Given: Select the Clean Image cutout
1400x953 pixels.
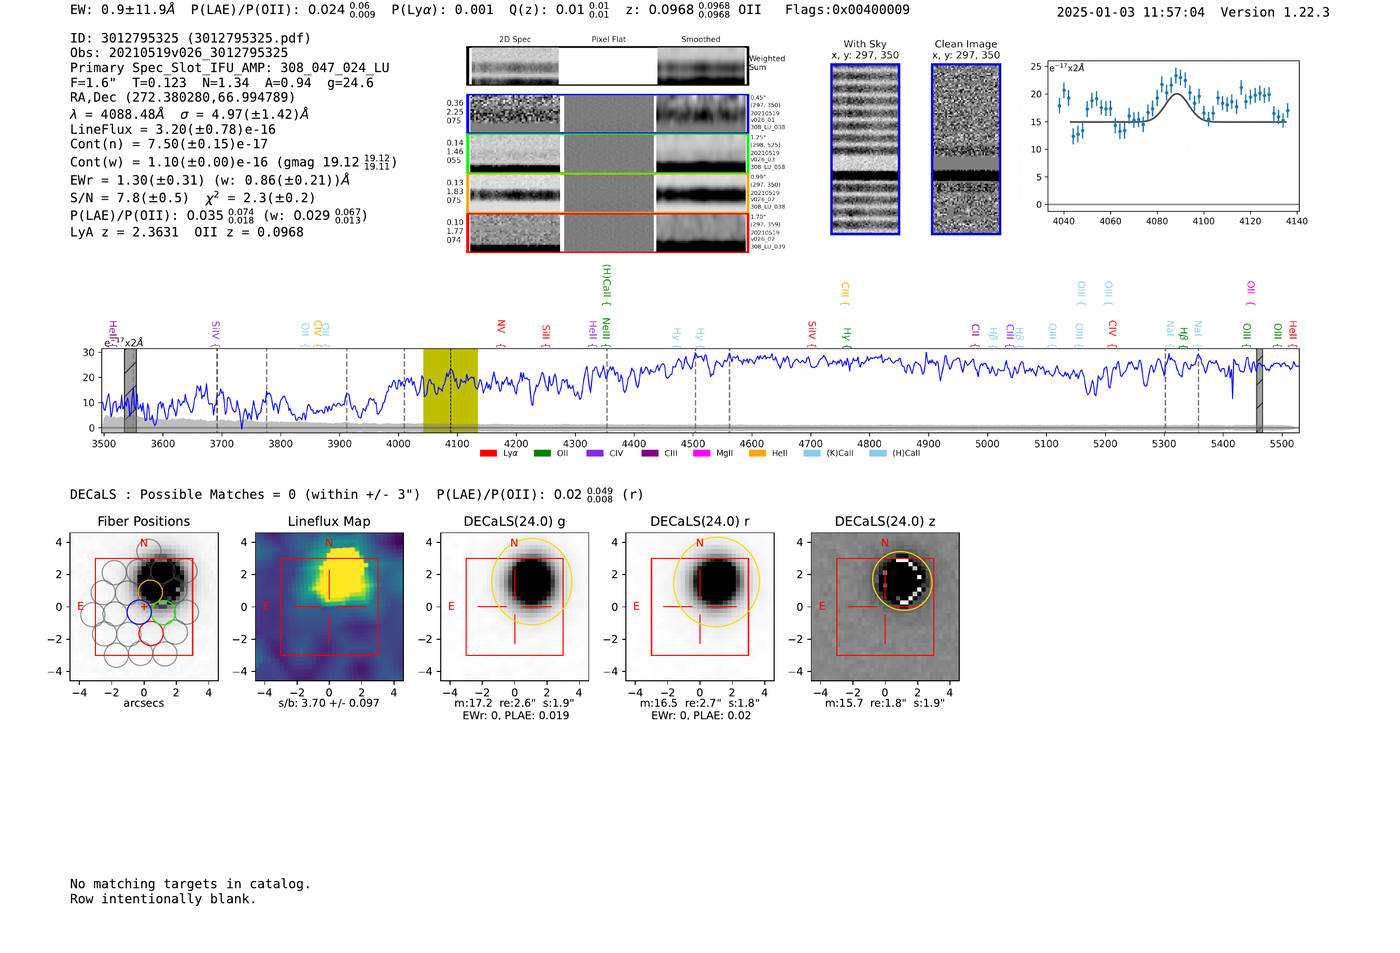Looking at the screenshot, I should [x=966, y=149].
